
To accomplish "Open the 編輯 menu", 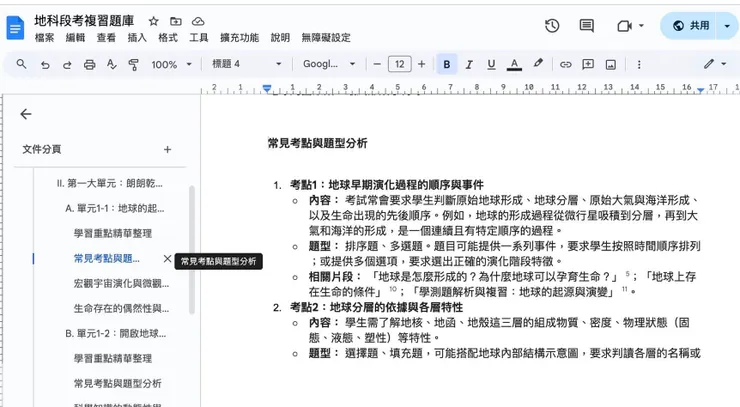I will (x=75, y=38).
